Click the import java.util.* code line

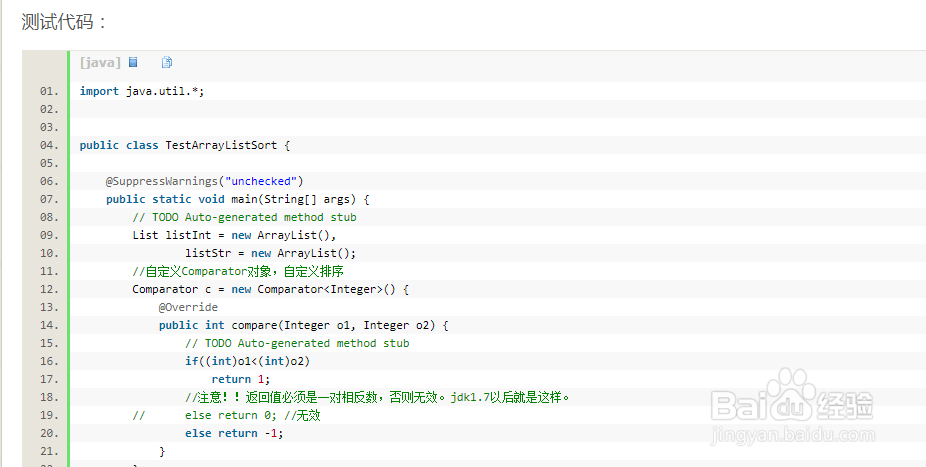pyautogui.click(x=142, y=91)
